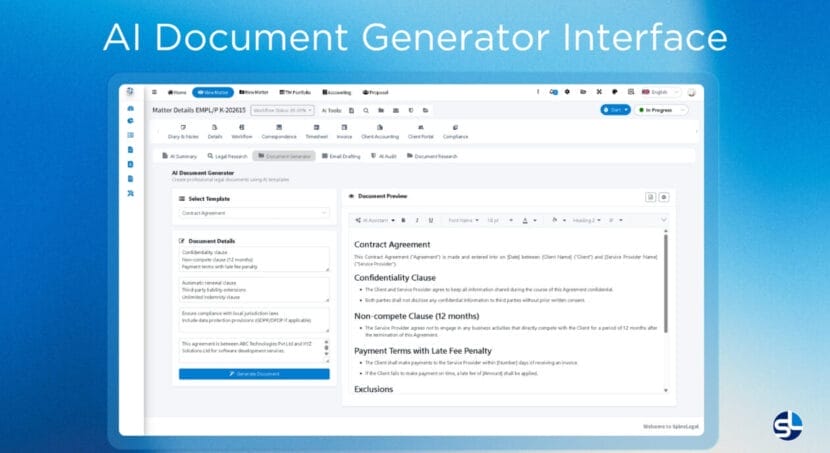
Task: Click the folder icon in top bar
Action: pos(583,92)
